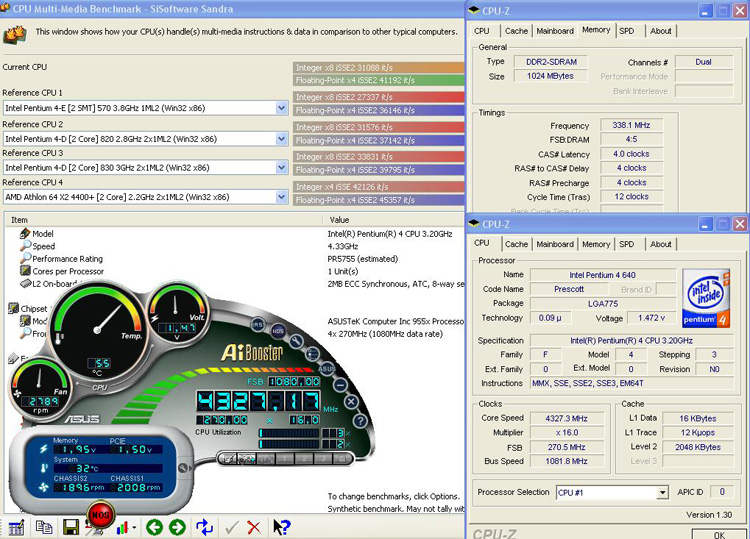Open SPD tab in lower CPU-Z window
This screenshot has height=539, width=750.
pos(627,244)
